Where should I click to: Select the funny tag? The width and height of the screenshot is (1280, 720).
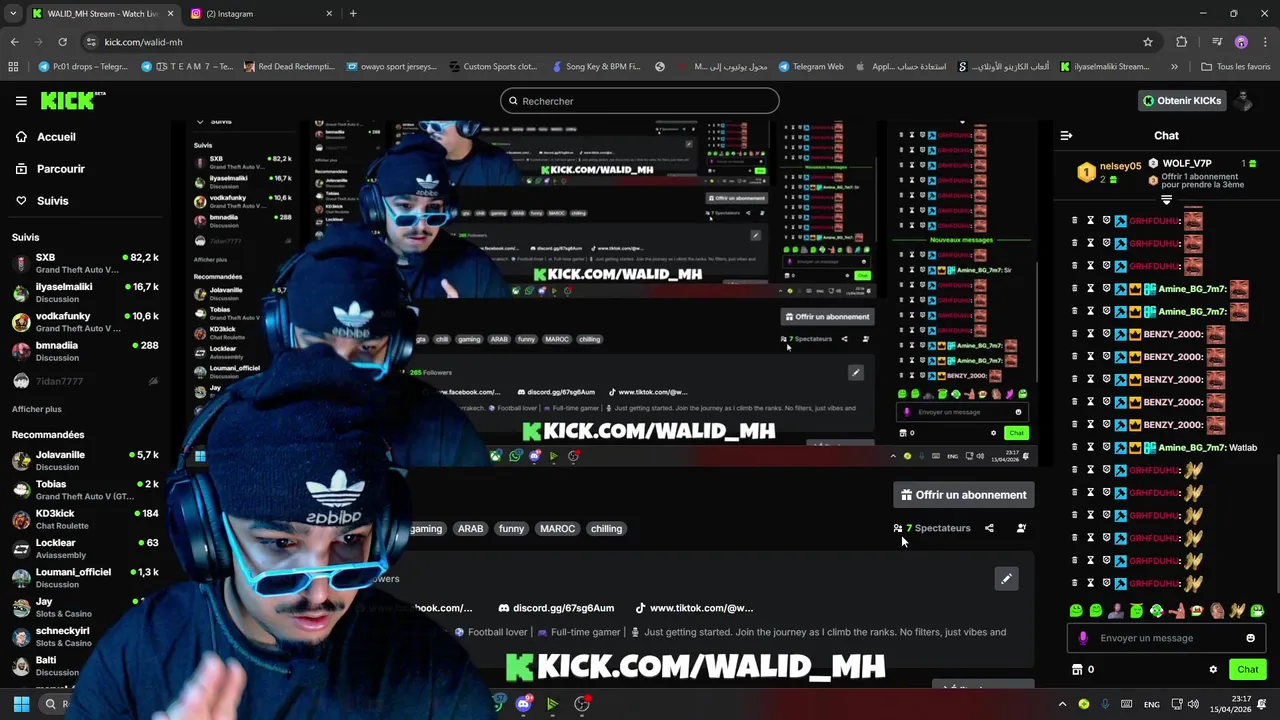[511, 529]
